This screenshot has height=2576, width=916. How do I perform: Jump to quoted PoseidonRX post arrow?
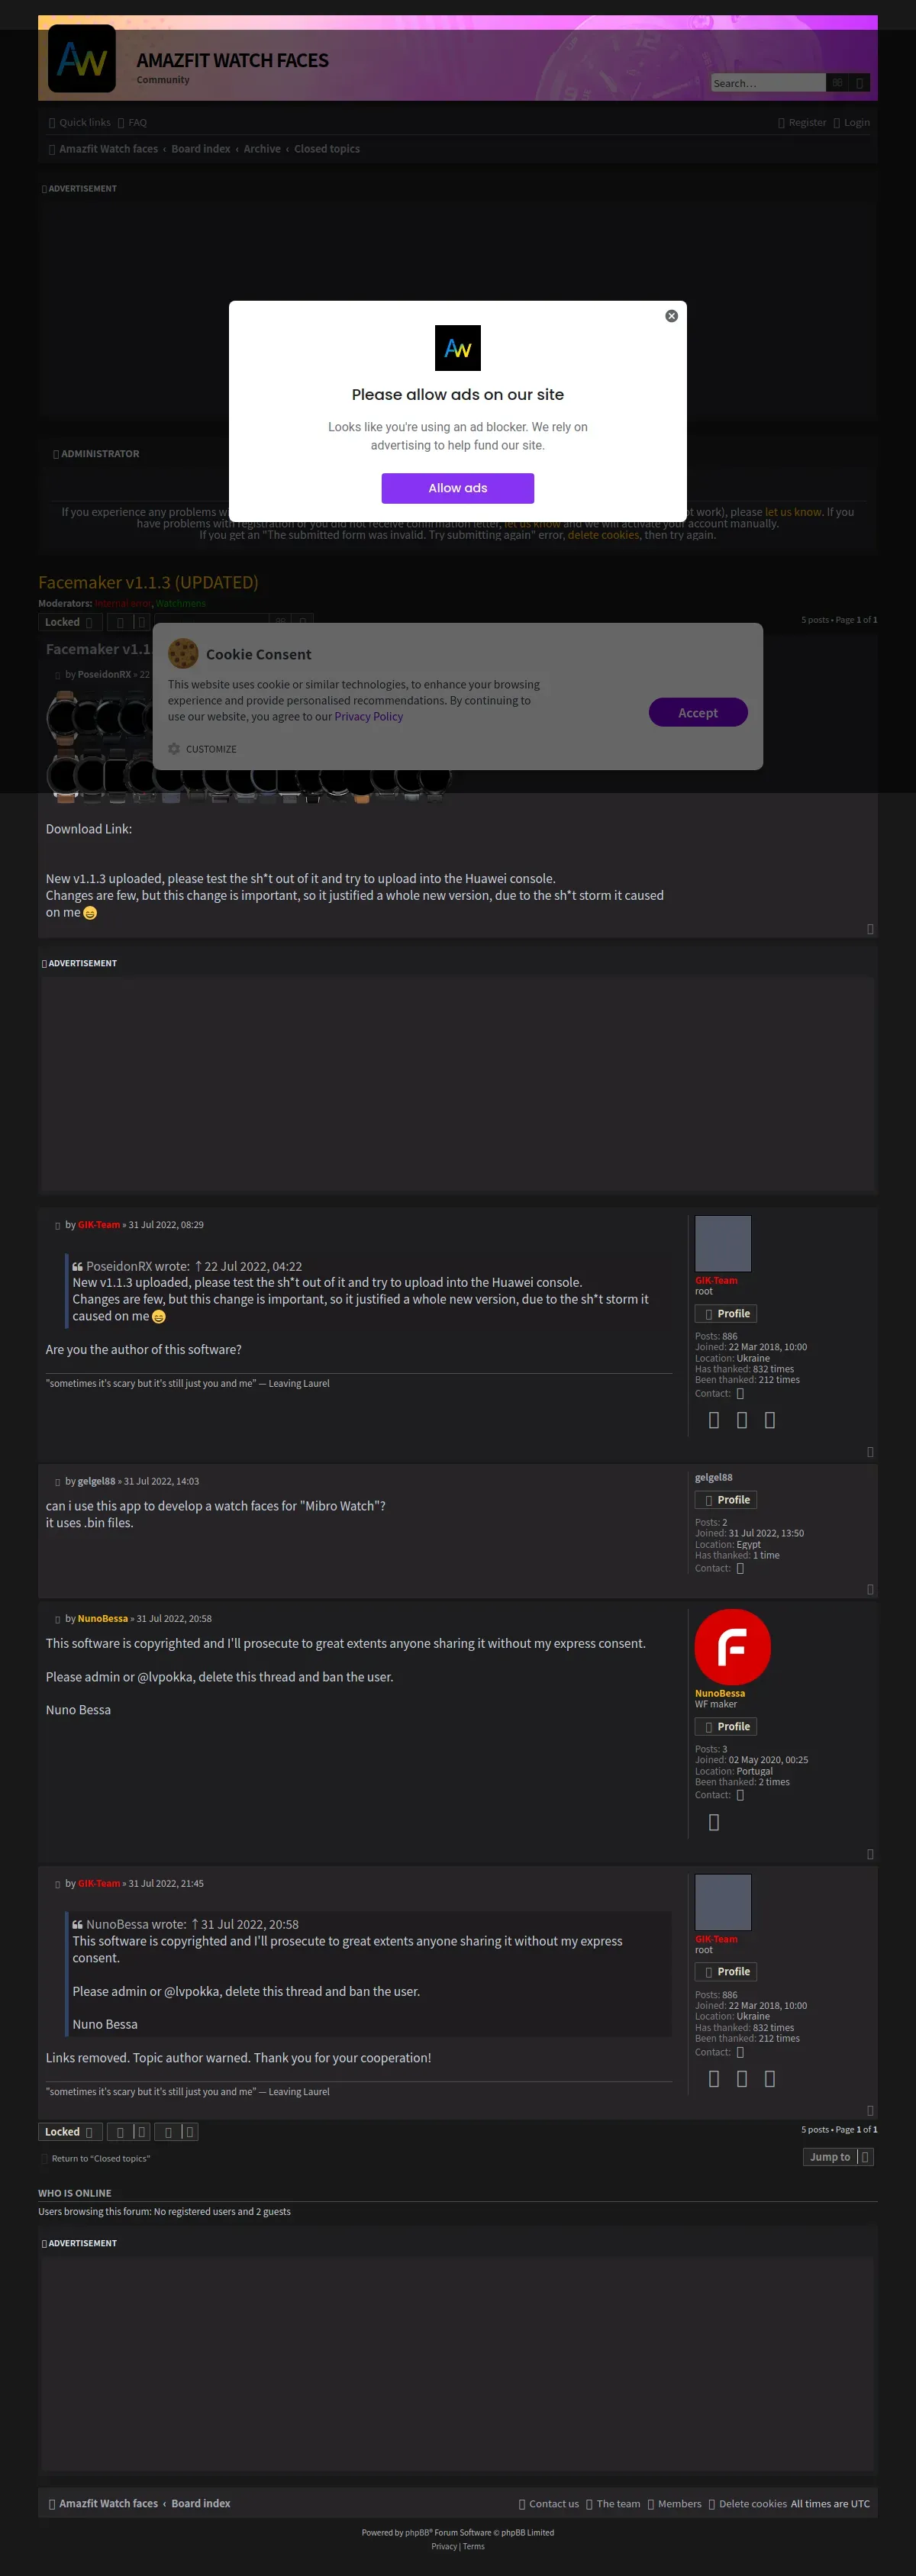(x=198, y=1266)
